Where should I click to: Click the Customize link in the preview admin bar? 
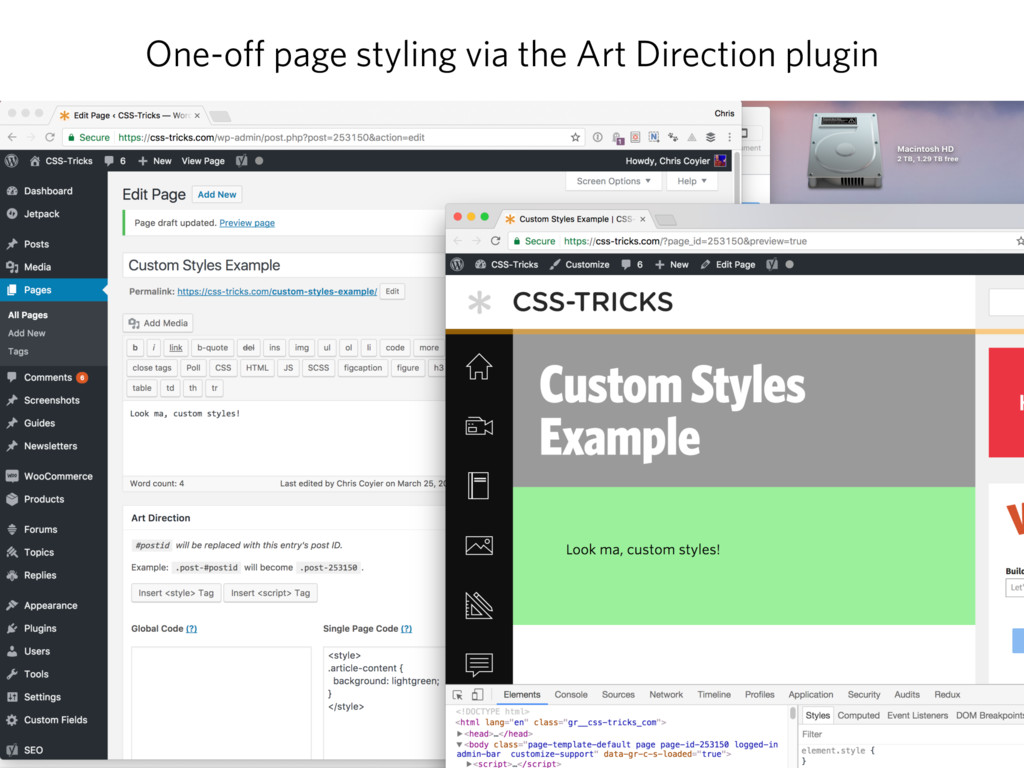(x=580, y=264)
